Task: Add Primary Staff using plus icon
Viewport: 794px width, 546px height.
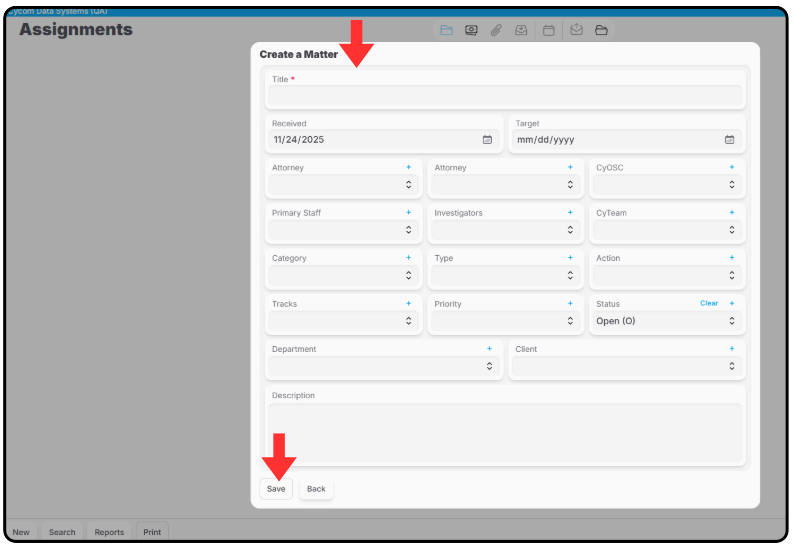Action: 409,212
